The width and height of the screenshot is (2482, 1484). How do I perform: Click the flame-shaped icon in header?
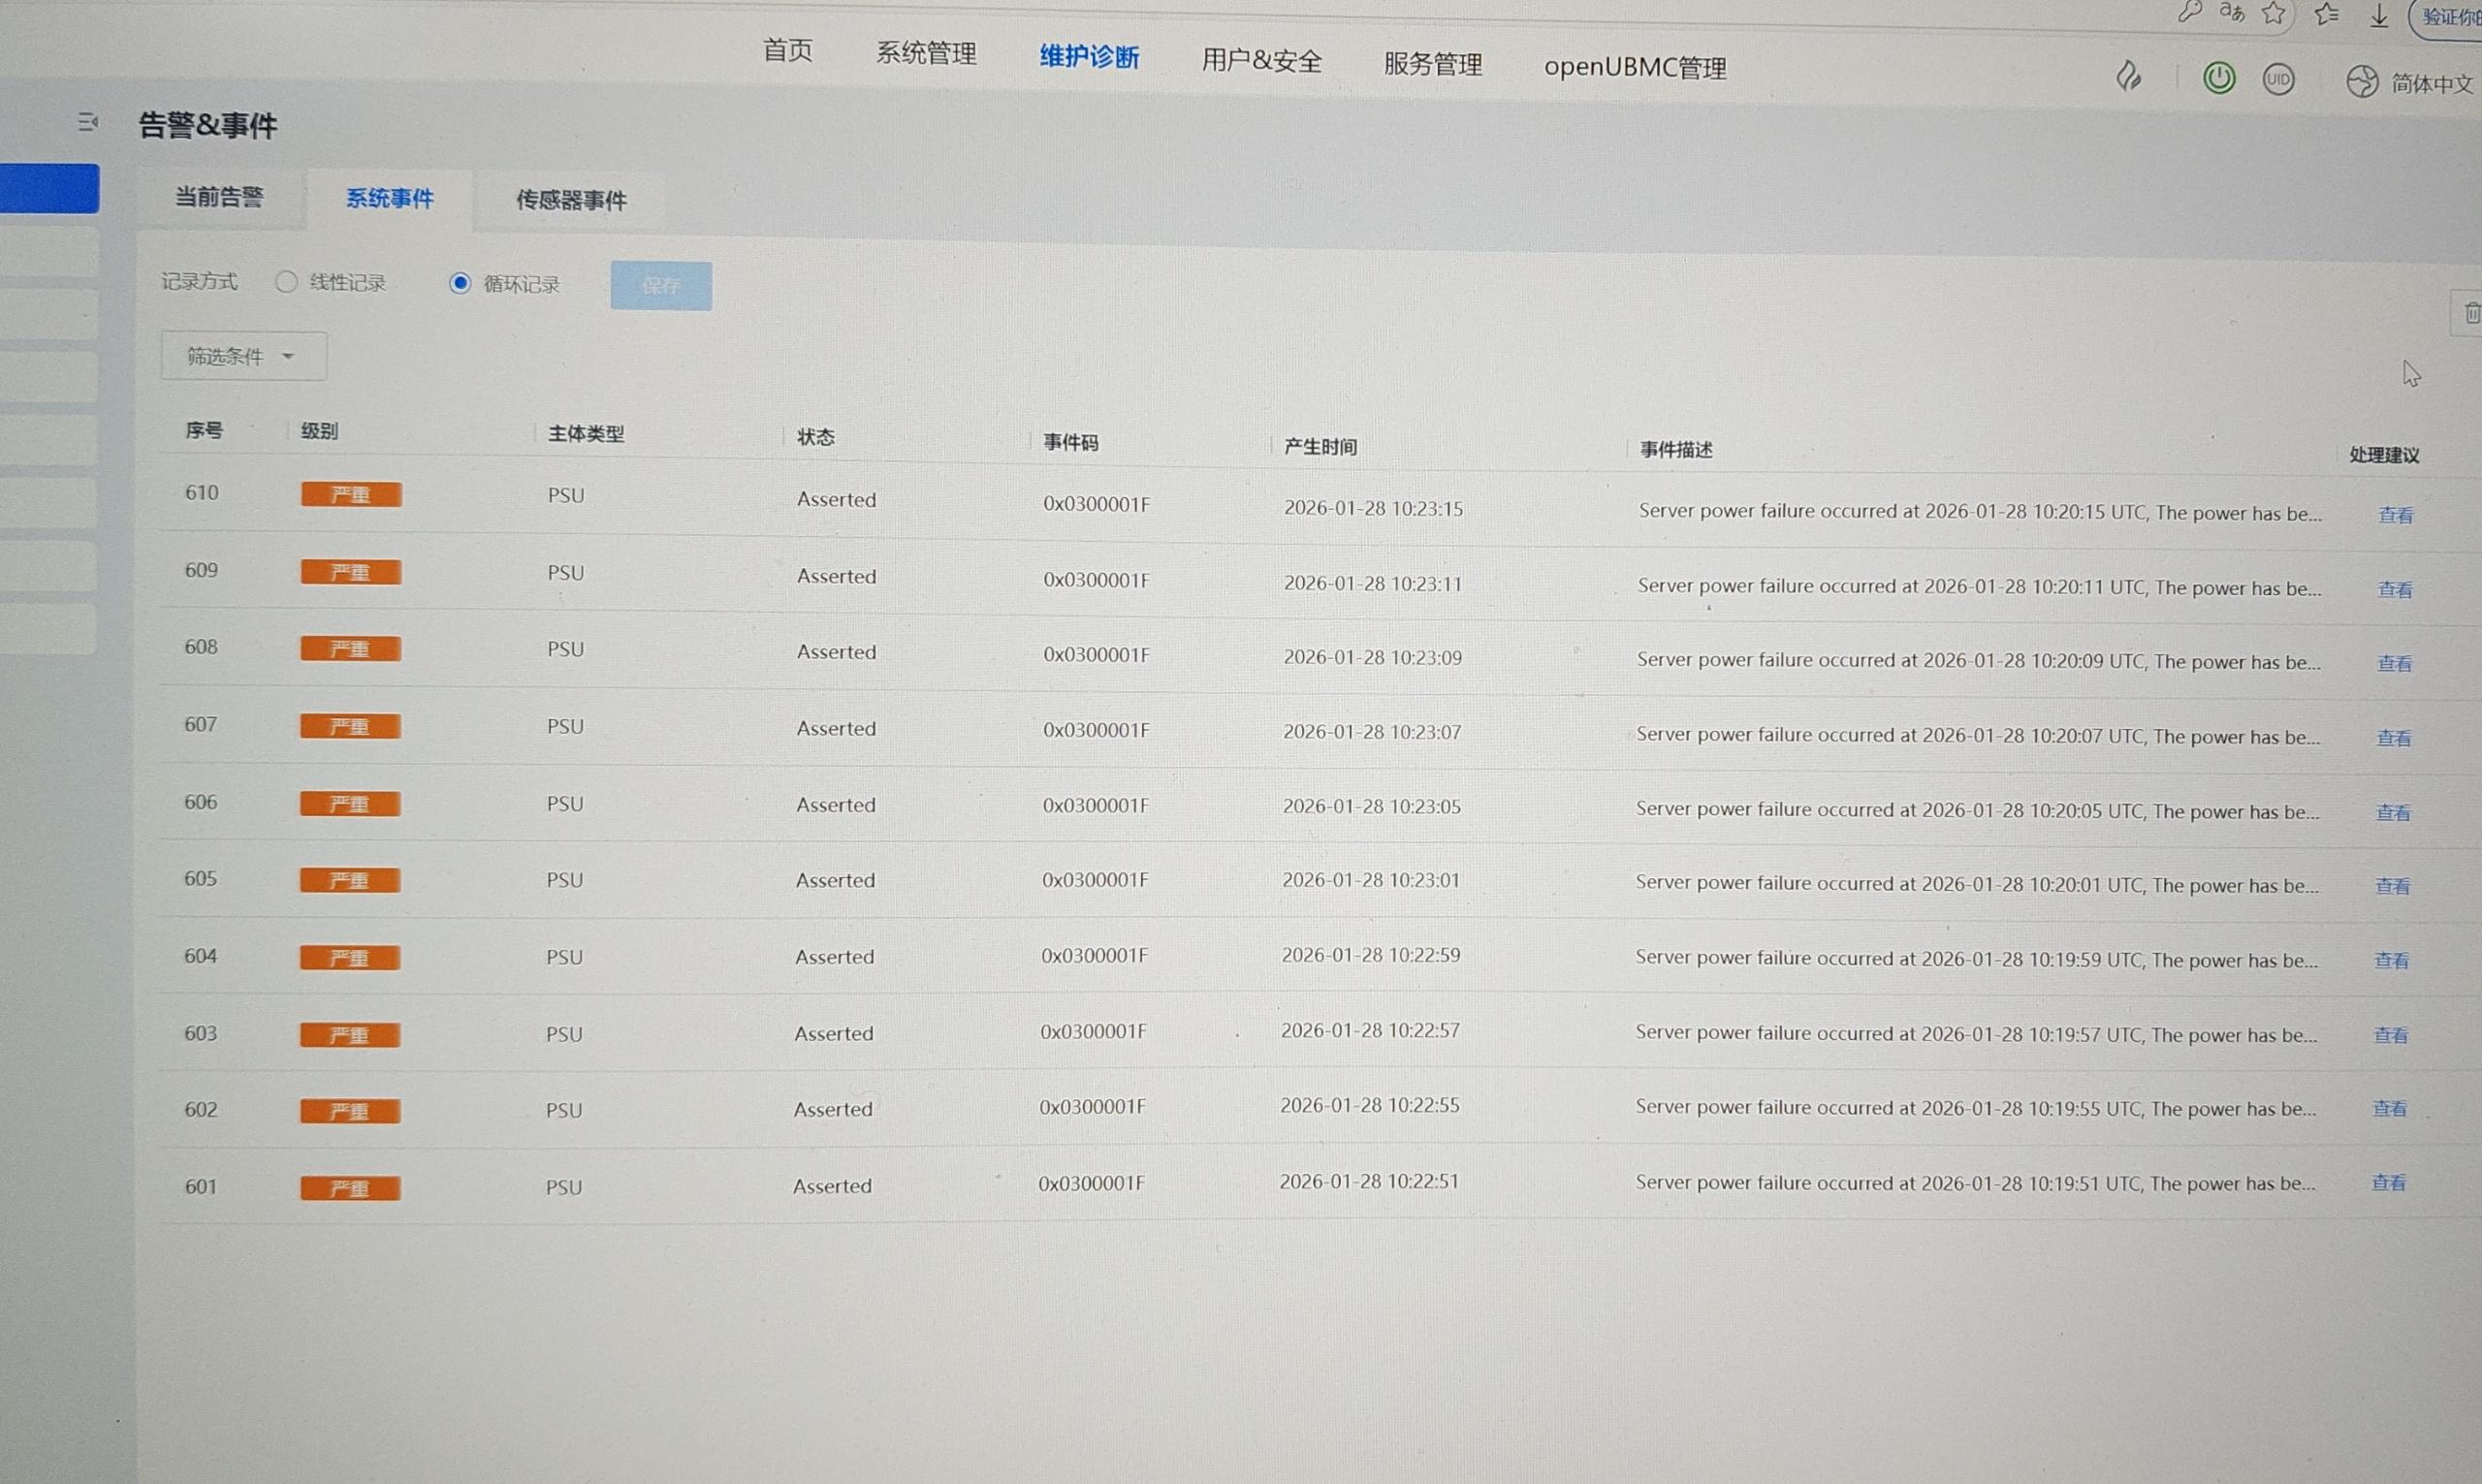[x=2129, y=76]
